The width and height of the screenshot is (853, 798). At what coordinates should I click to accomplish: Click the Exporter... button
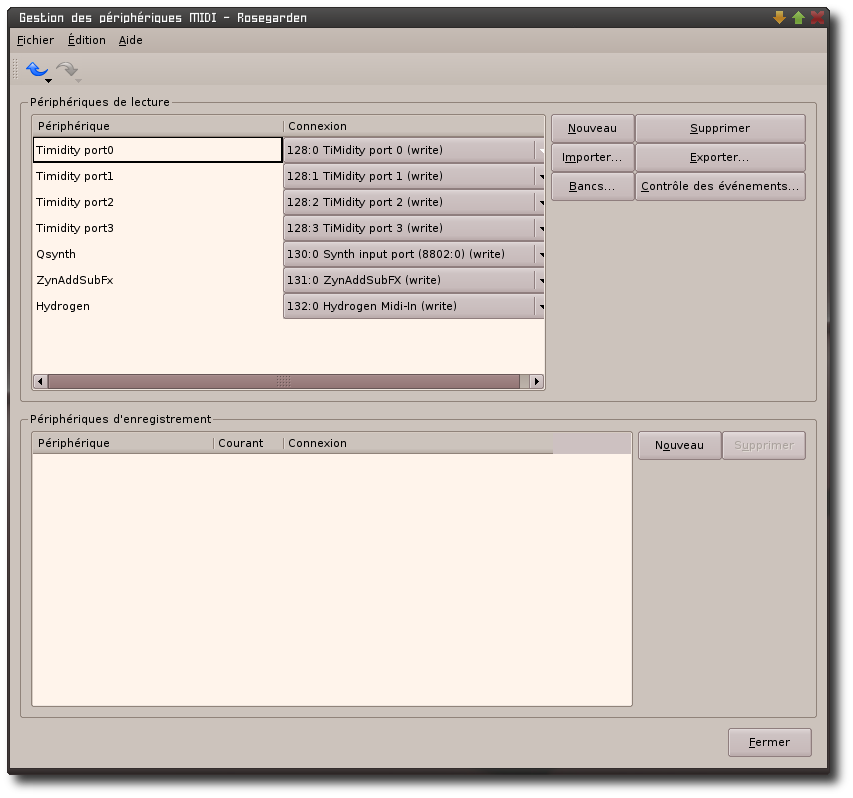720,157
